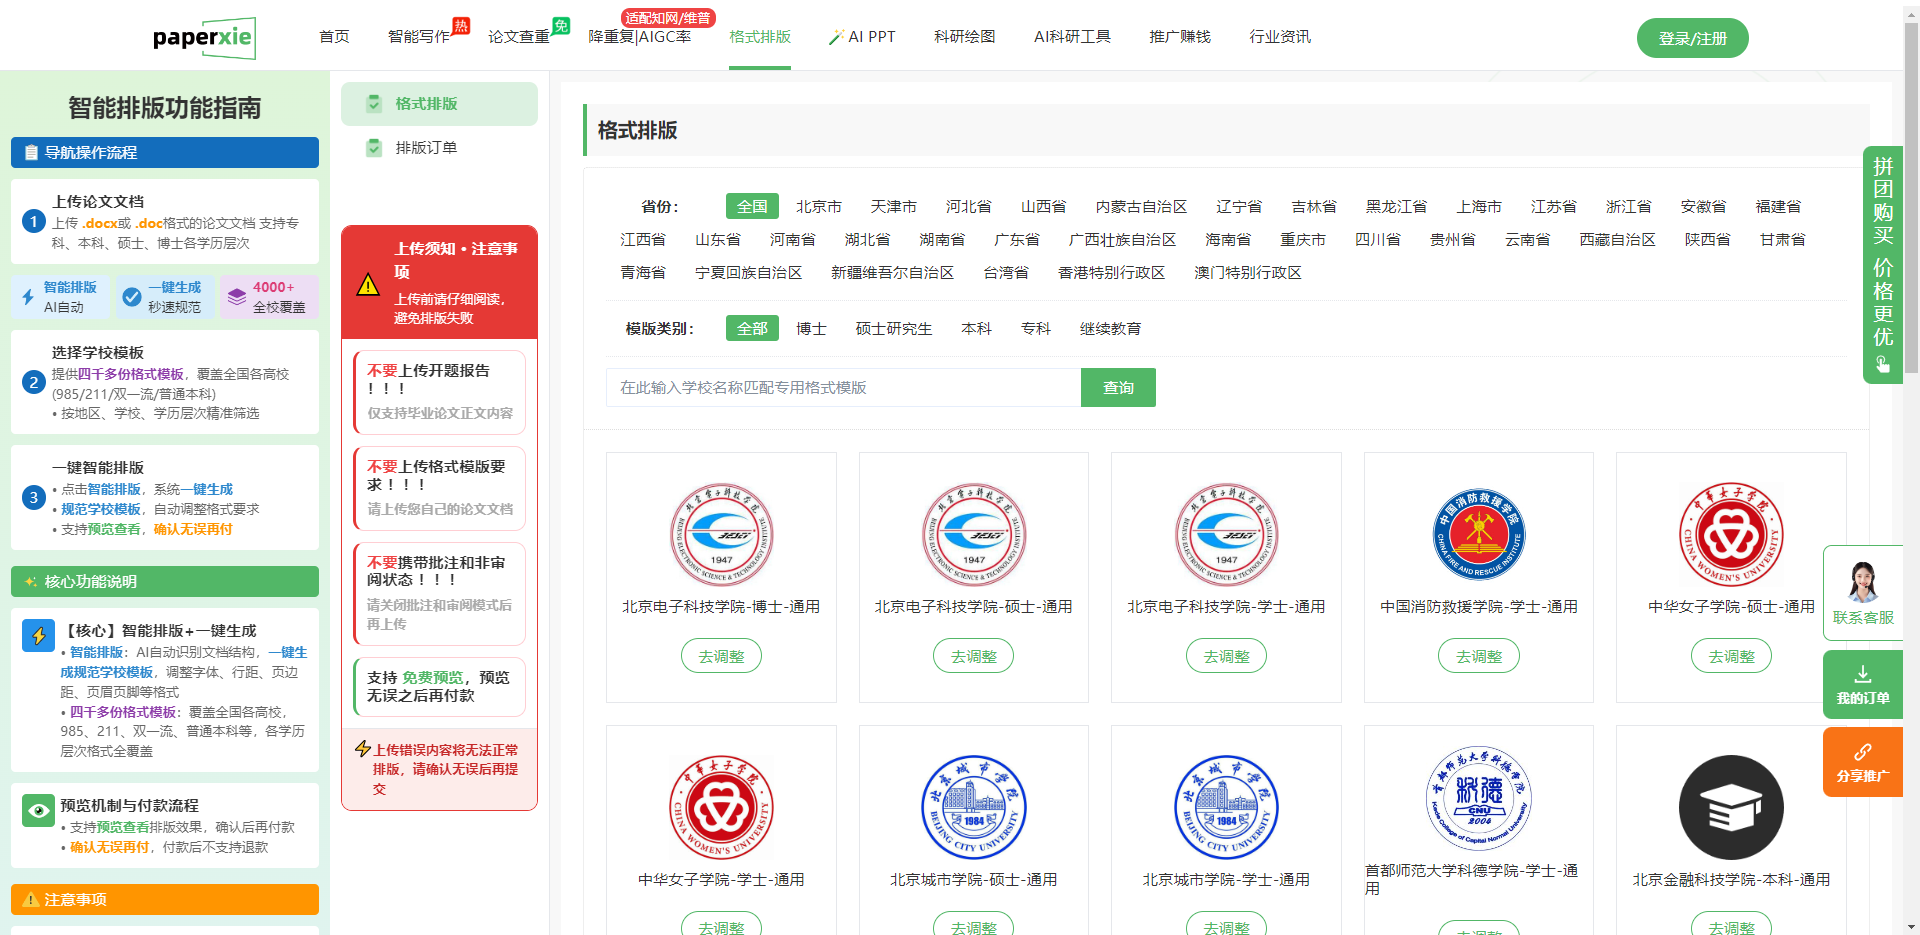Open the 智能写作 nav item
This screenshot has width=1920, height=935.
click(x=419, y=37)
